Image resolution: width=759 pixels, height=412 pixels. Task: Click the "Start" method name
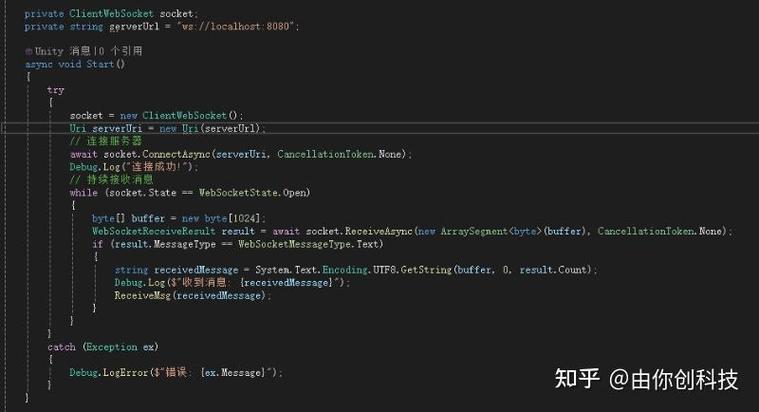(100, 64)
